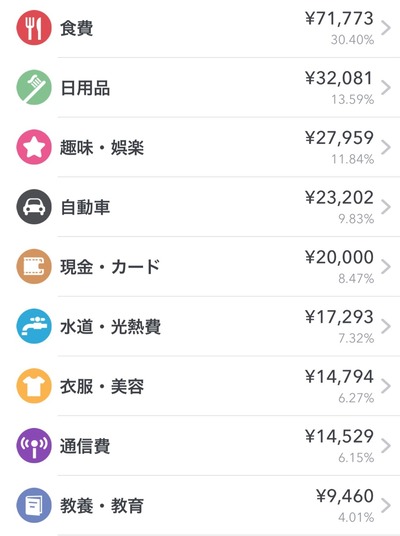
Task: Tap the brown wallet 現金・カード icon
Action: tap(34, 266)
